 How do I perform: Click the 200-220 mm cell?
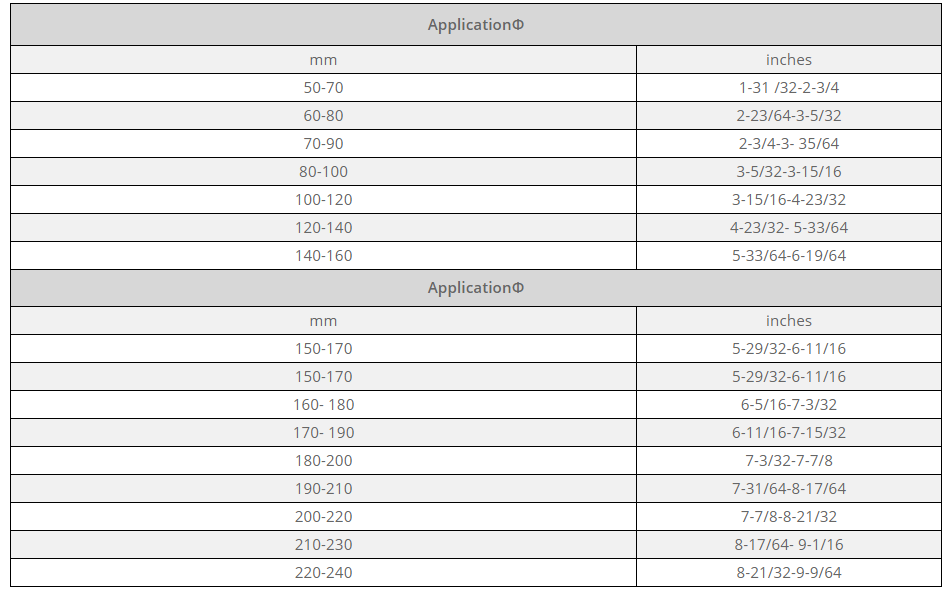323,517
